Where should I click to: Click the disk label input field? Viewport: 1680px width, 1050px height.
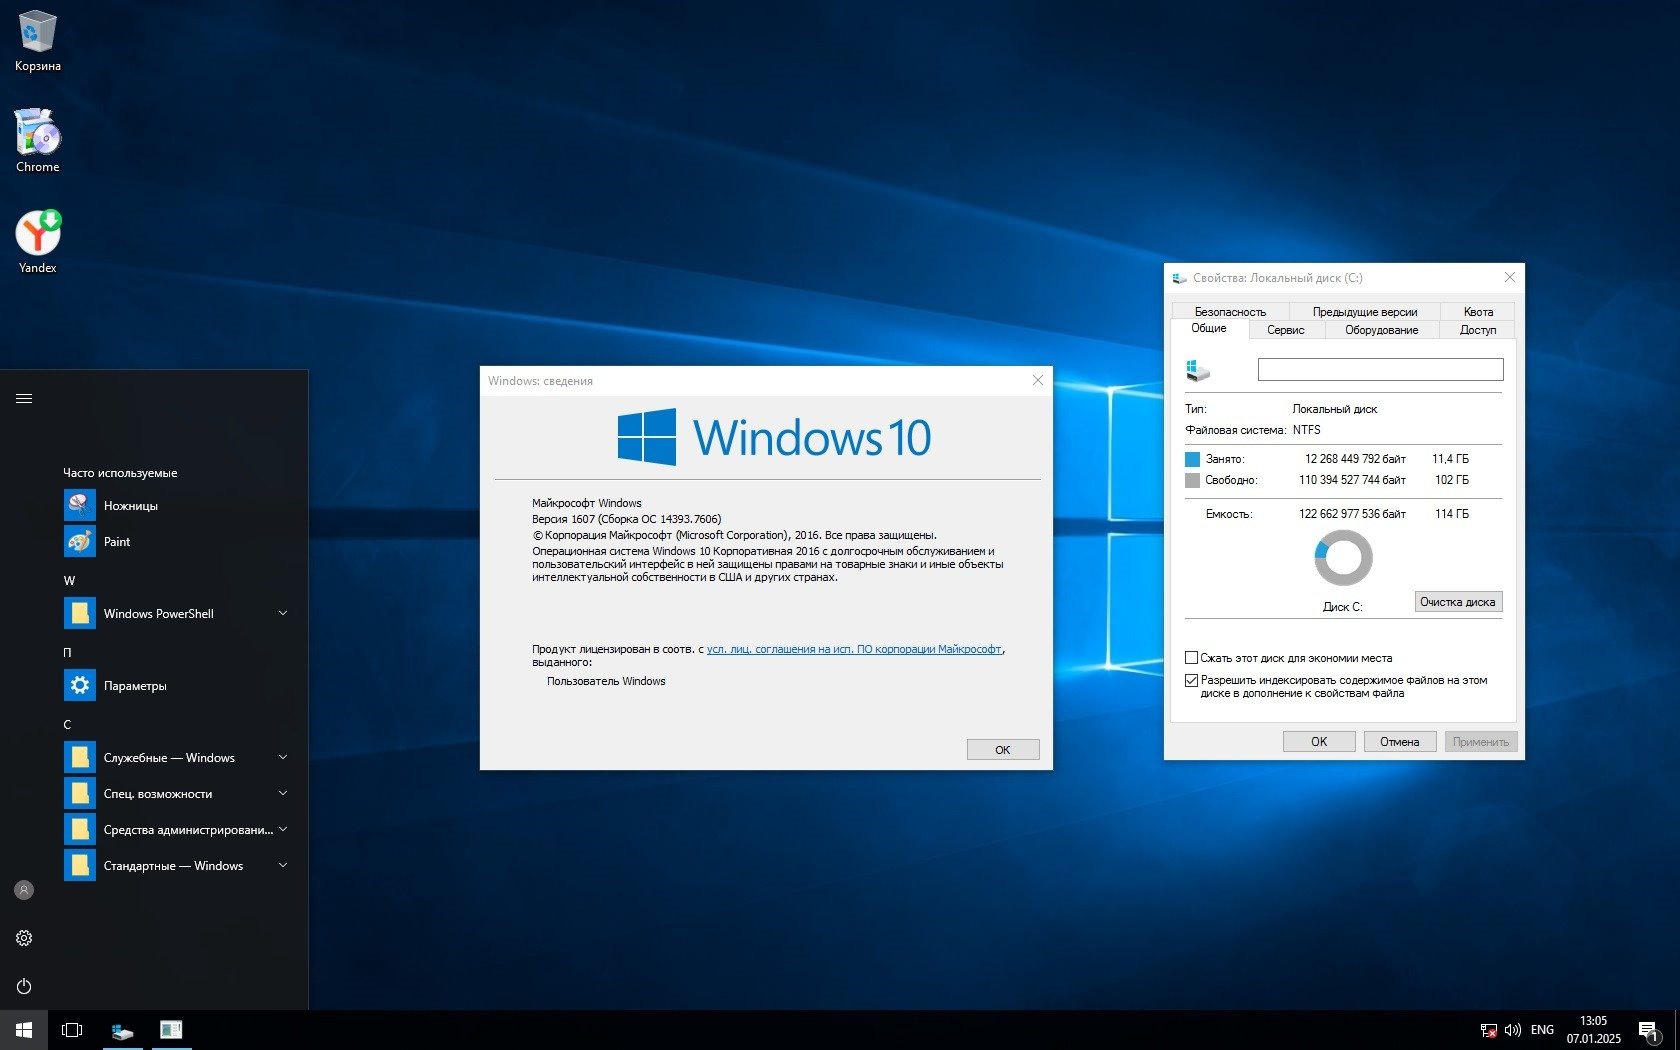1380,370
